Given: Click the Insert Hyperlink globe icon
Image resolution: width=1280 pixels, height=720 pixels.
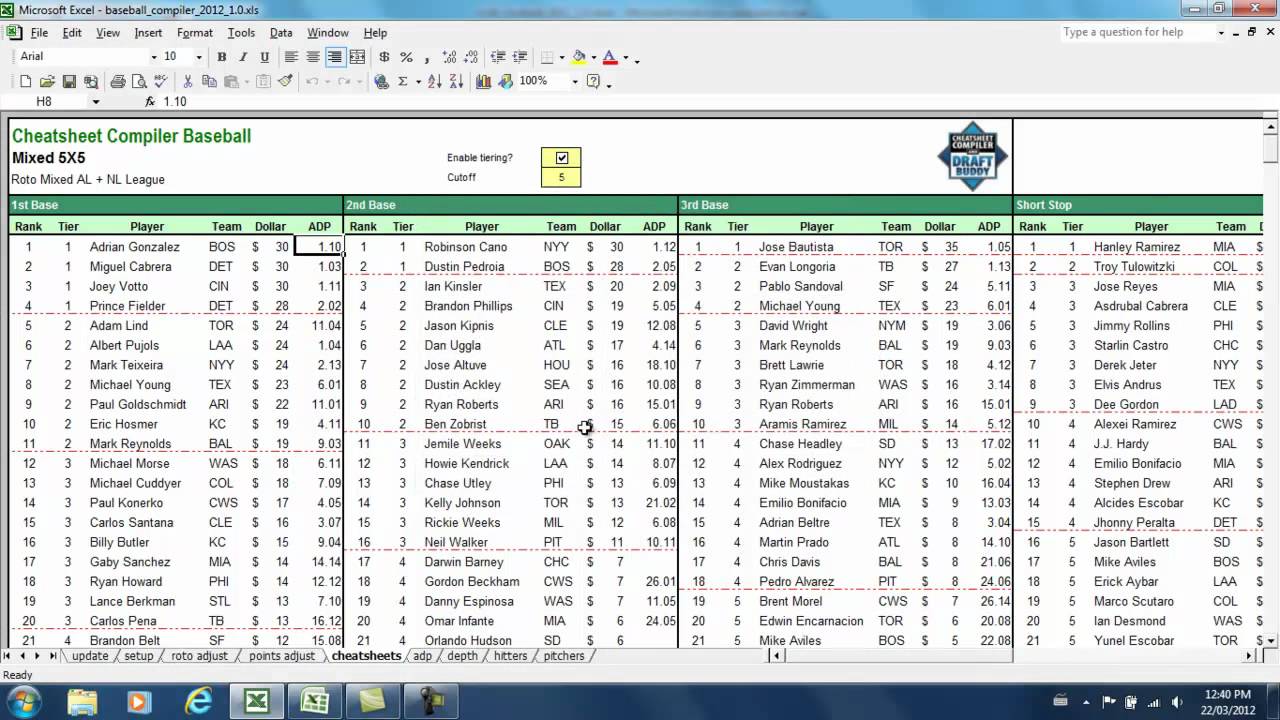Looking at the screenshot, I should 381,81.
